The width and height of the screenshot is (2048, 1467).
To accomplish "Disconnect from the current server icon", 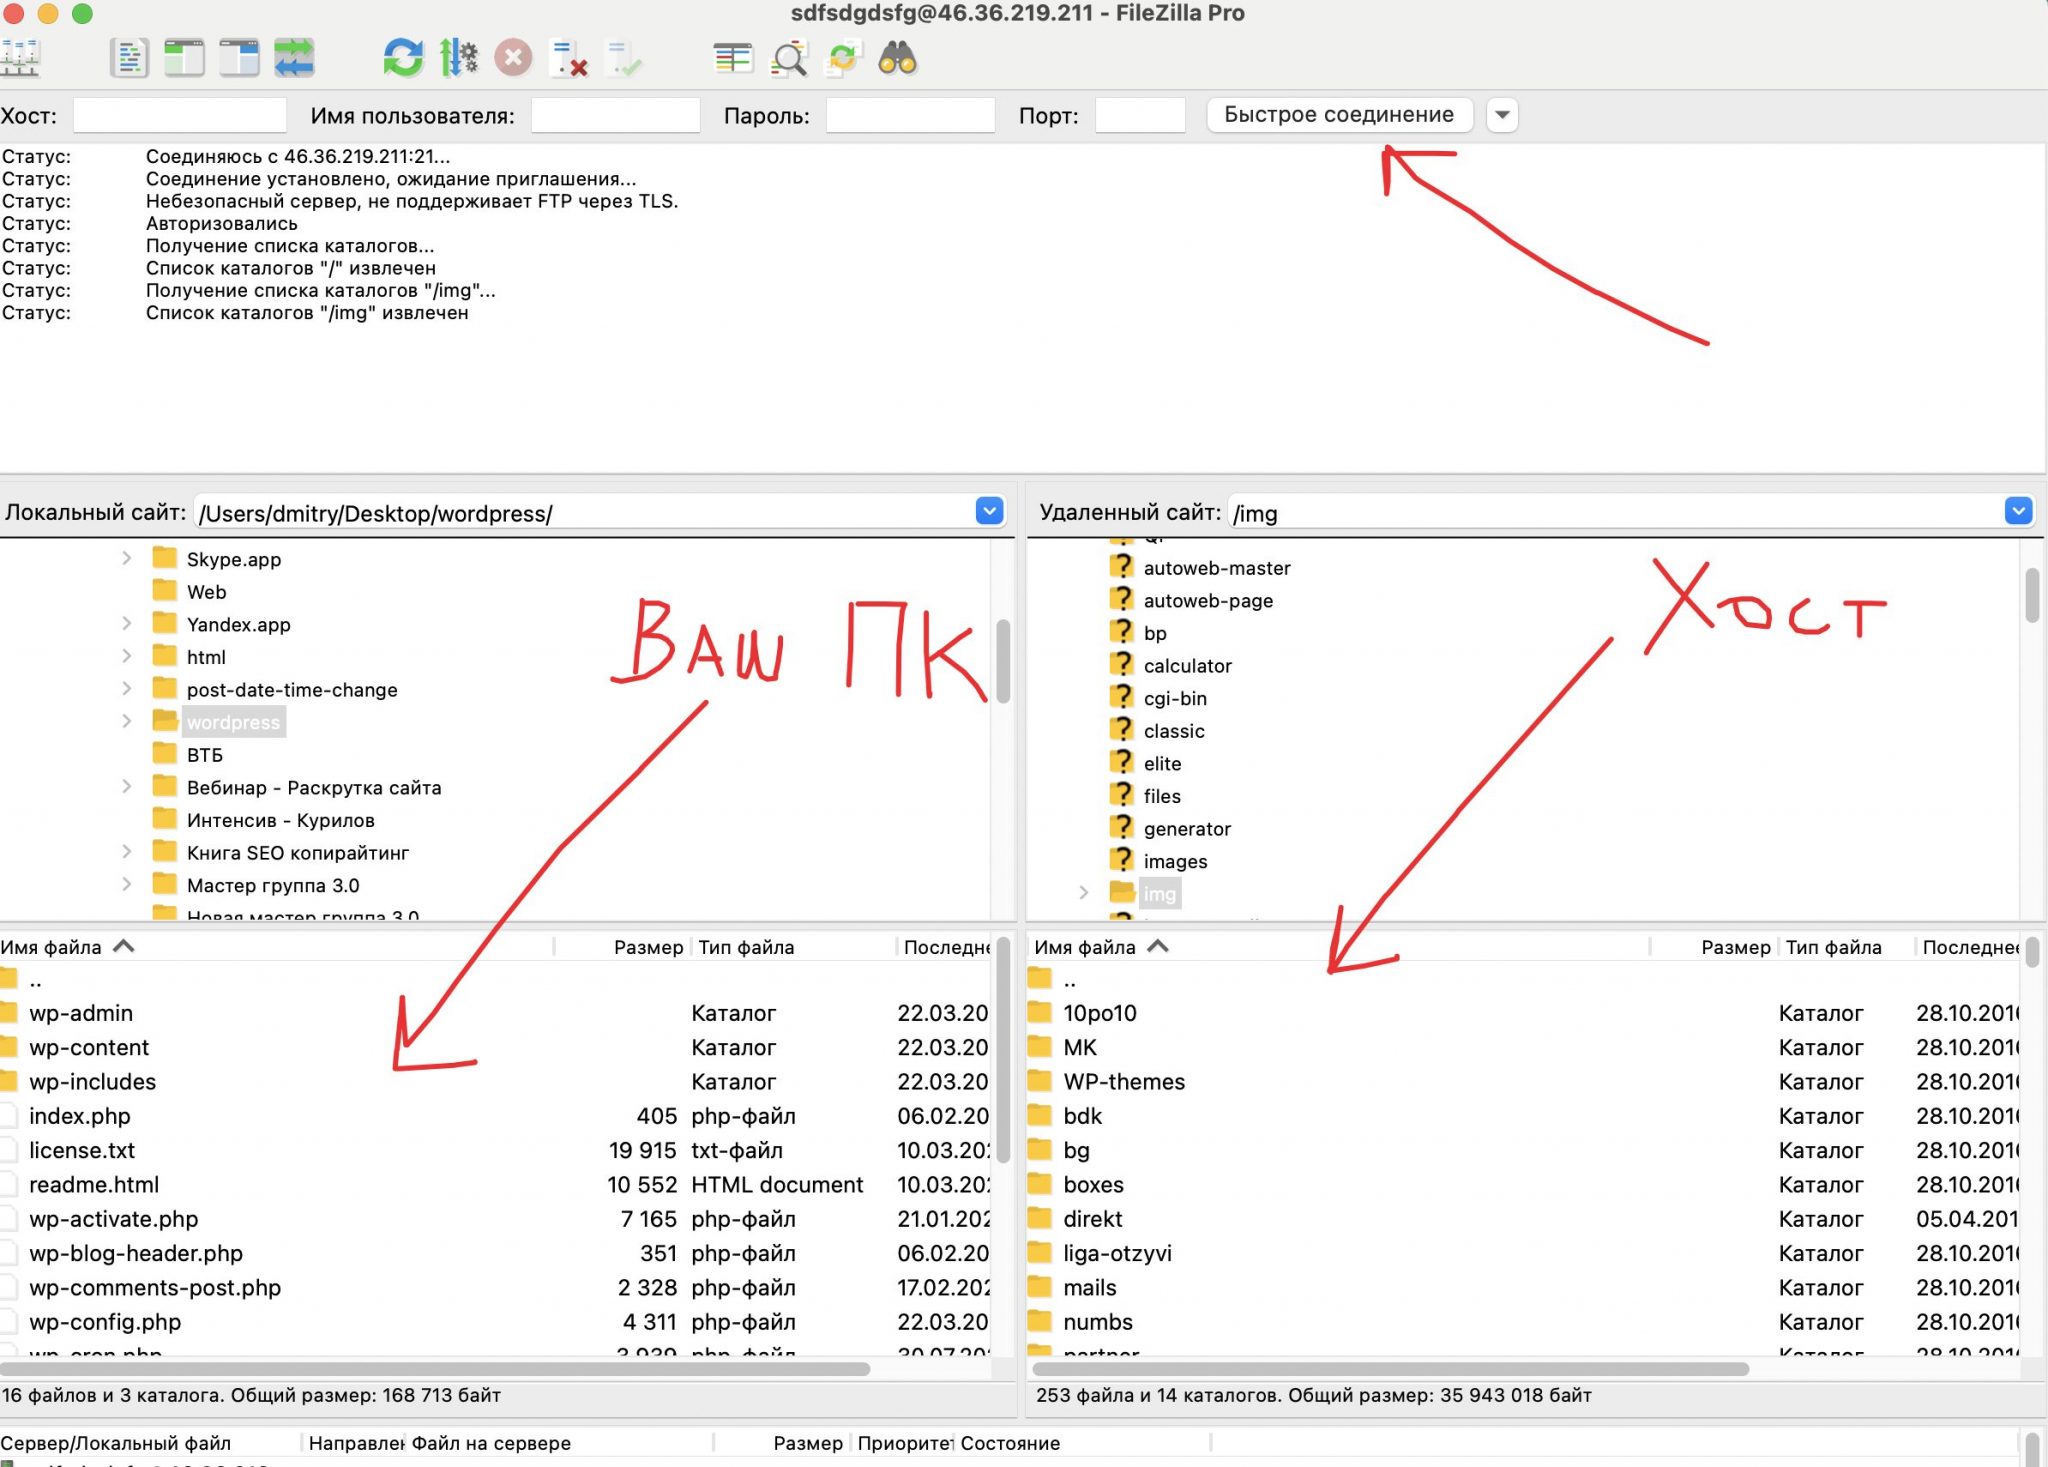I will pos(568,58).
